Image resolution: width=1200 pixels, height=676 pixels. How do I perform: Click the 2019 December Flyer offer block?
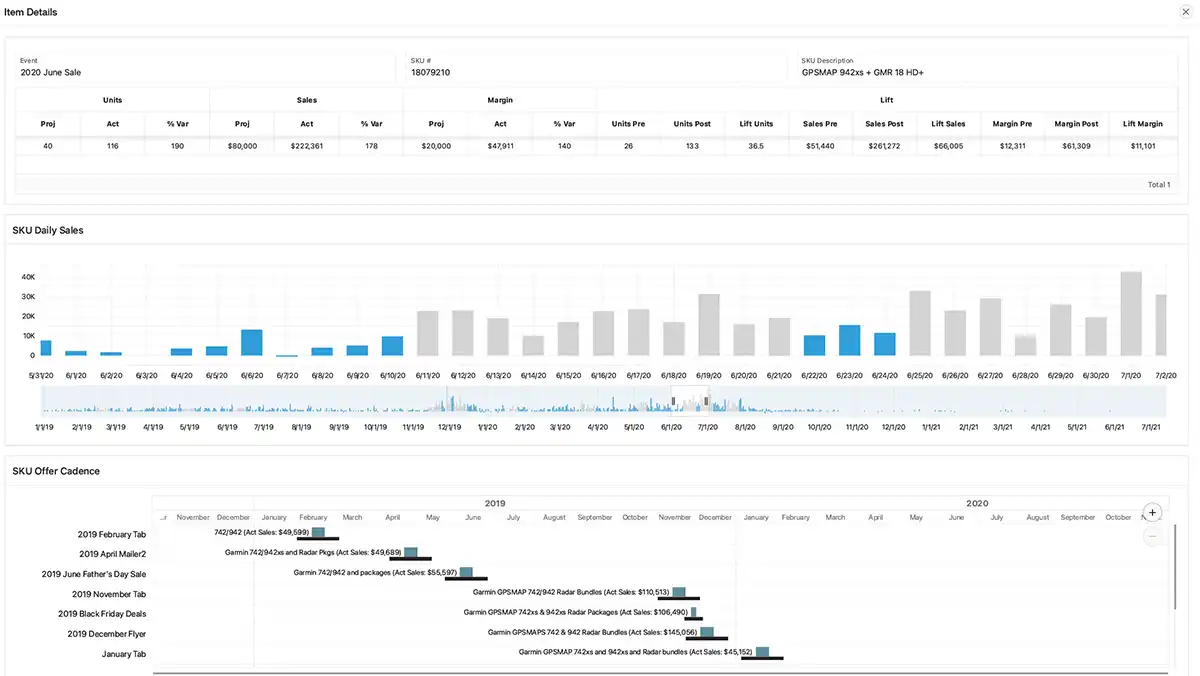pos(707,633)
